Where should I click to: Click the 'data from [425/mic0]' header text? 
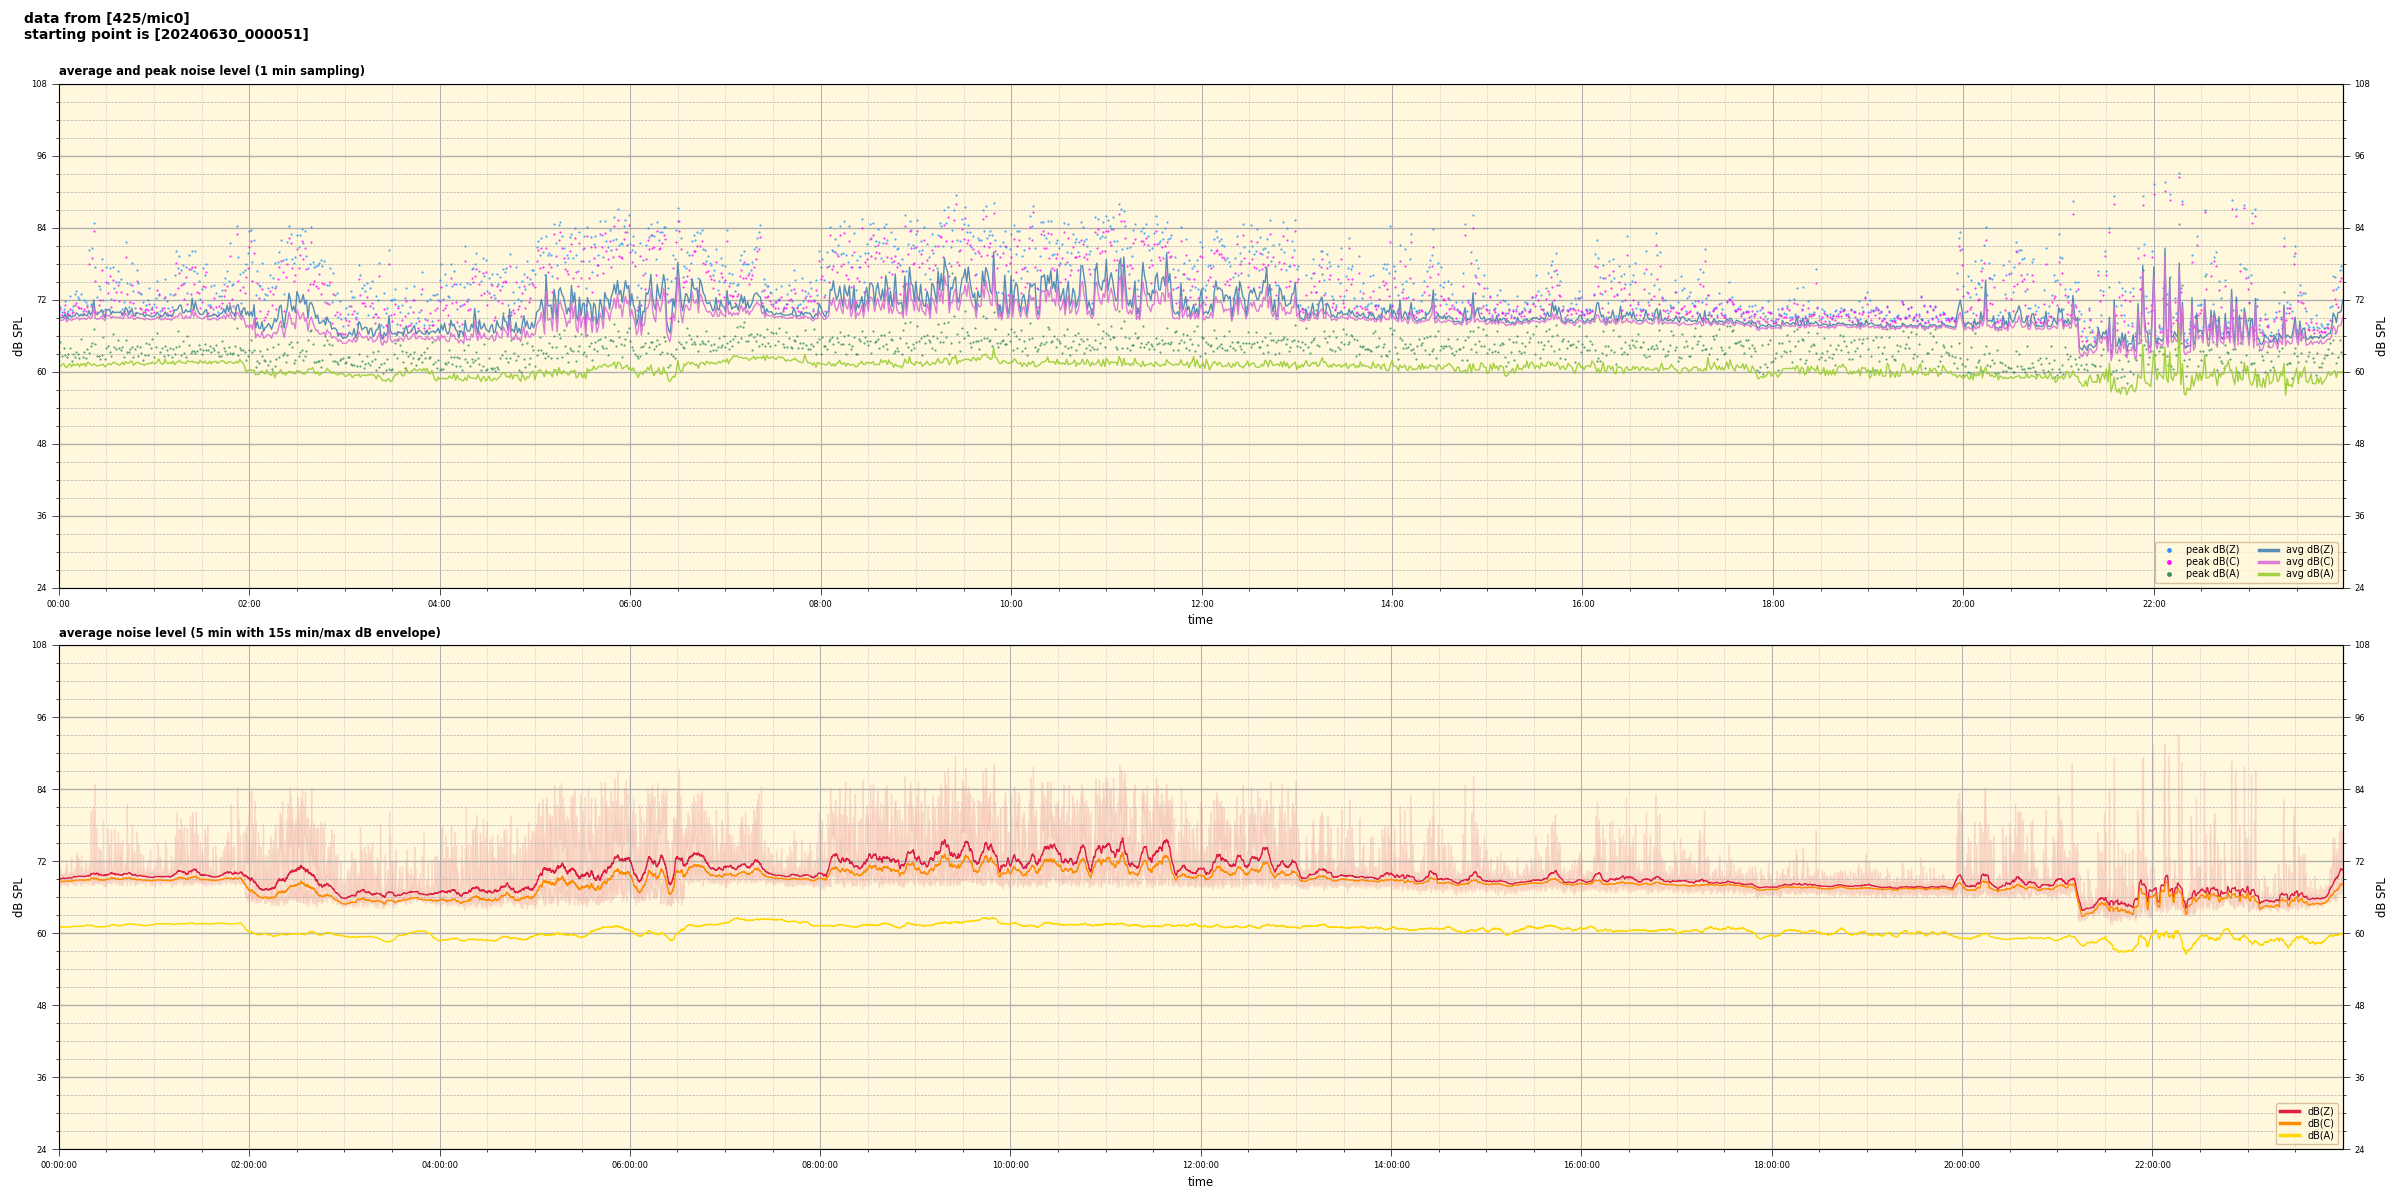[x=106, y=18]
